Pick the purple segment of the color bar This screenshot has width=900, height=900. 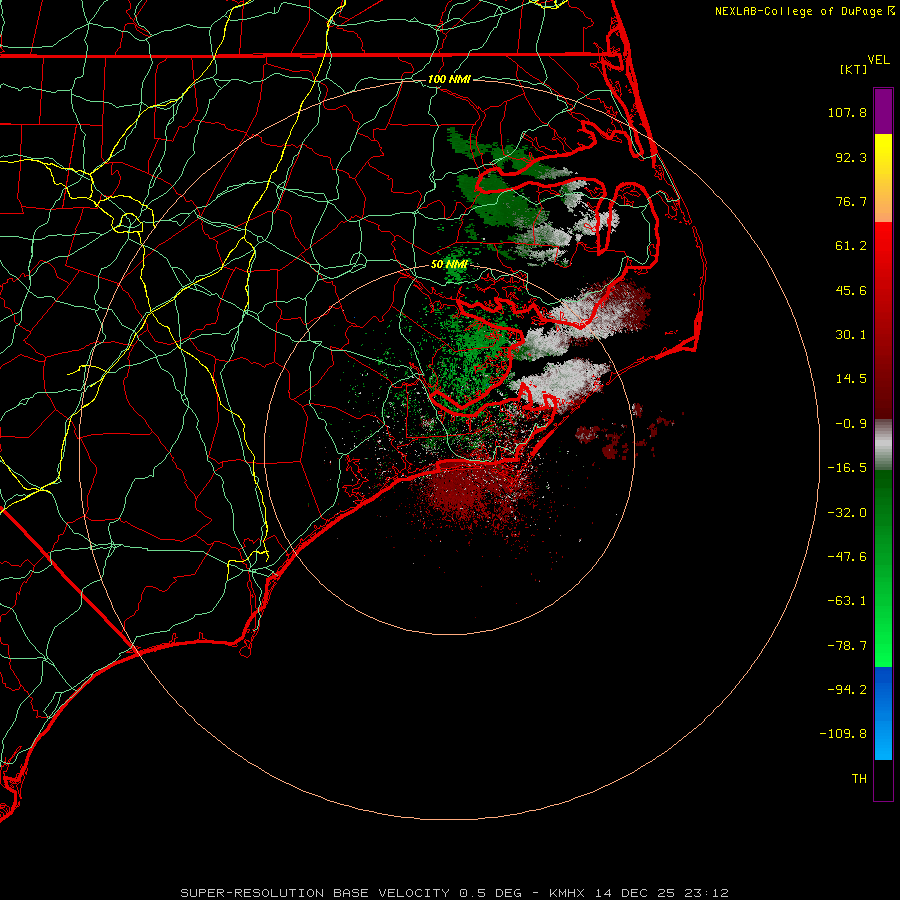883,111
